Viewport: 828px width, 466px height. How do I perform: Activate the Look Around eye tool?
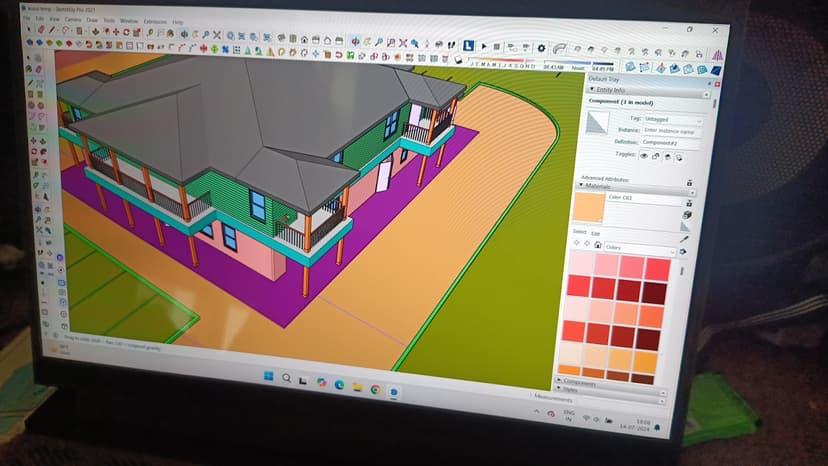click(x=439, y=44)
